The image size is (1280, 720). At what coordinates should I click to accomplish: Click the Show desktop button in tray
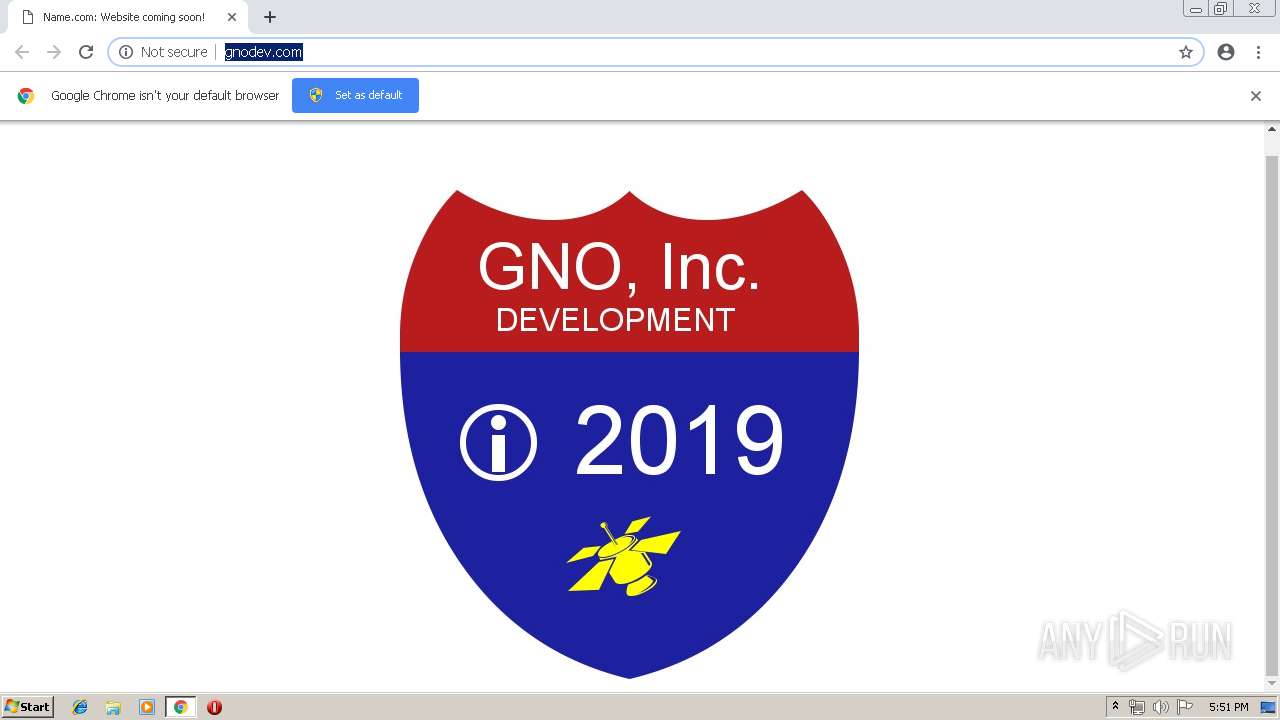[x=1268, y=707]
